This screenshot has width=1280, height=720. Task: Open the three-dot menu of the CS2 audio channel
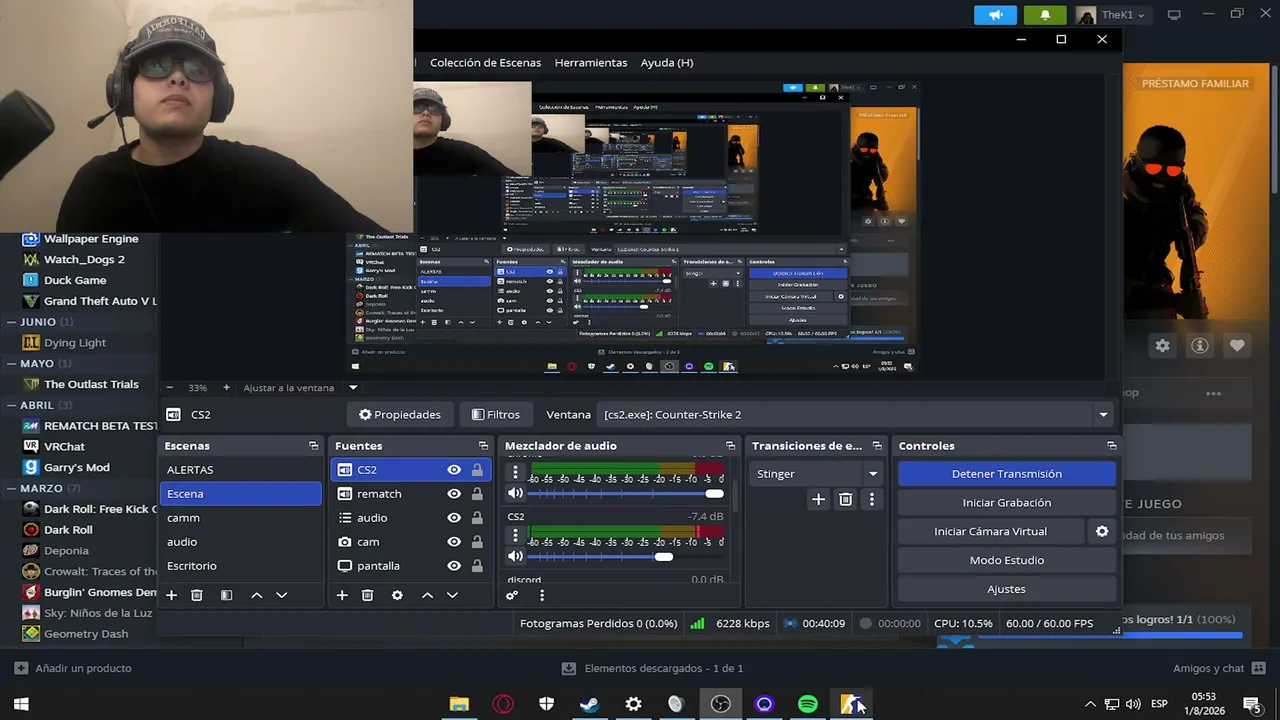click(516, 534)
